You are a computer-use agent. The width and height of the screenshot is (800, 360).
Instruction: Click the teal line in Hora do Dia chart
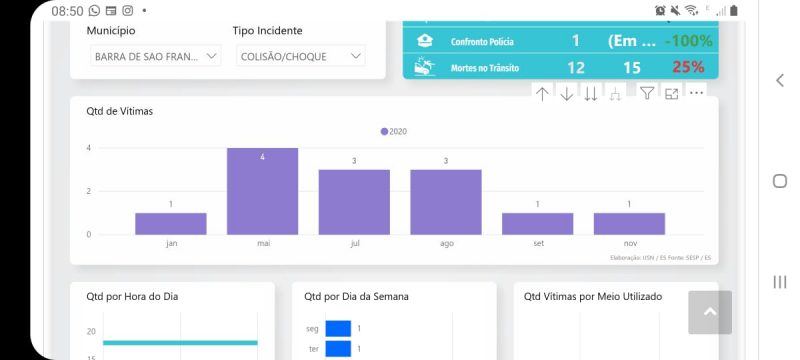click(180, 343)
